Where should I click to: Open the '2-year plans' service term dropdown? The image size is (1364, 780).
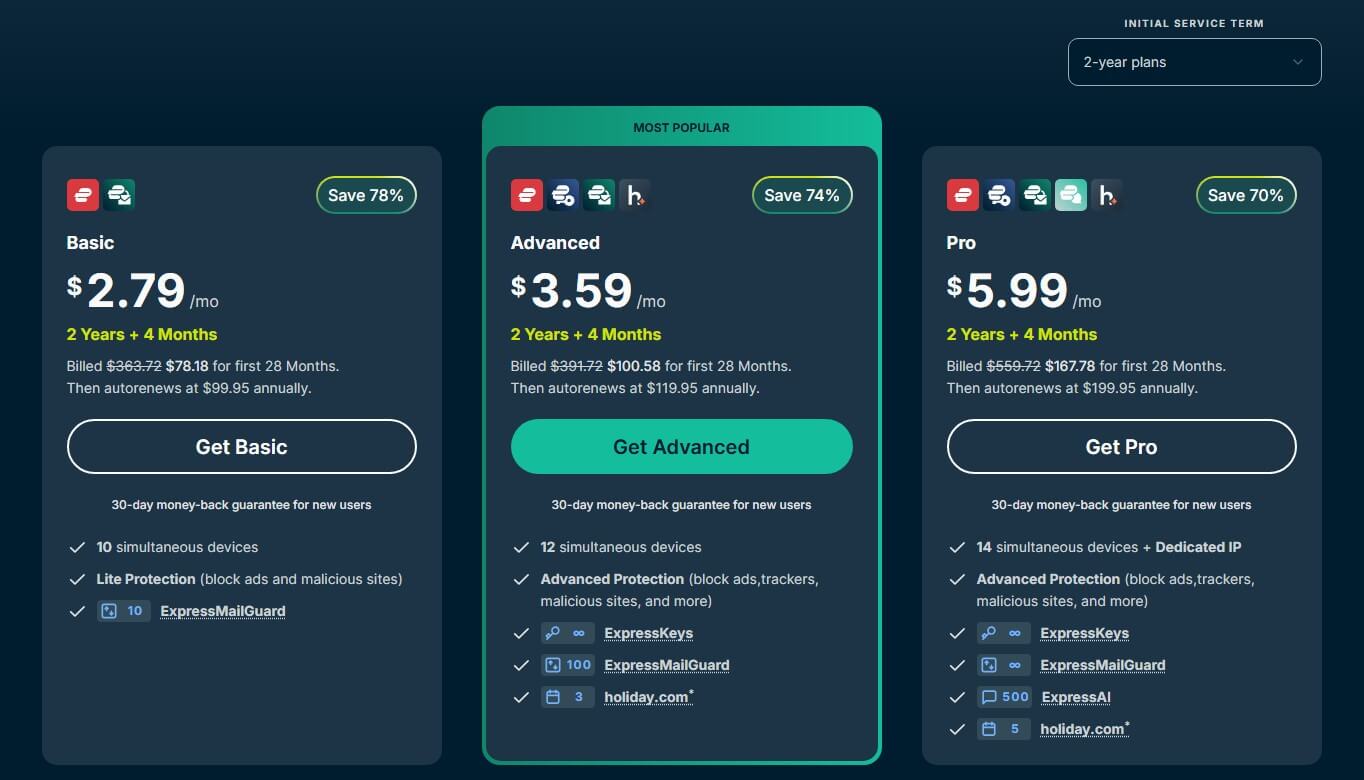pos(1194,62)
